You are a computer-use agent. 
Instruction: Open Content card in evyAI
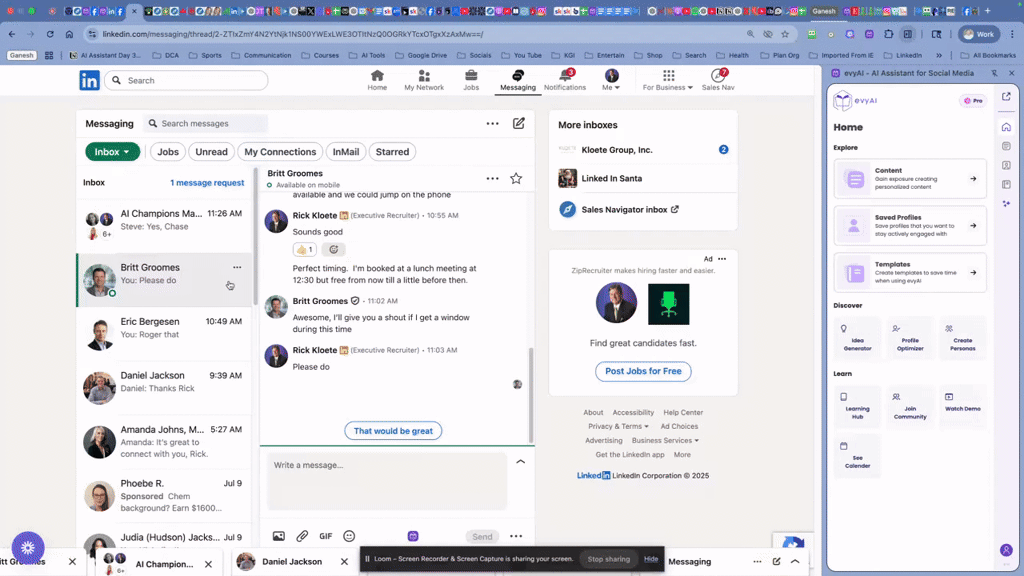coord(910,178)
